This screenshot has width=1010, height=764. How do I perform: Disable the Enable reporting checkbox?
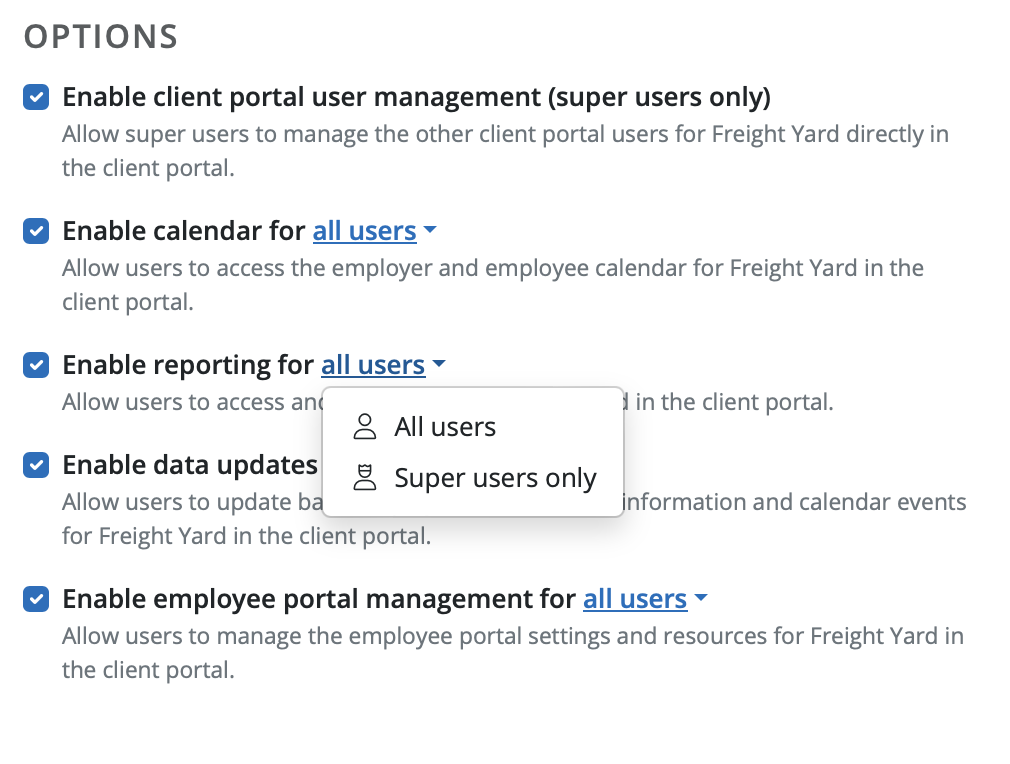pos(36,365)
